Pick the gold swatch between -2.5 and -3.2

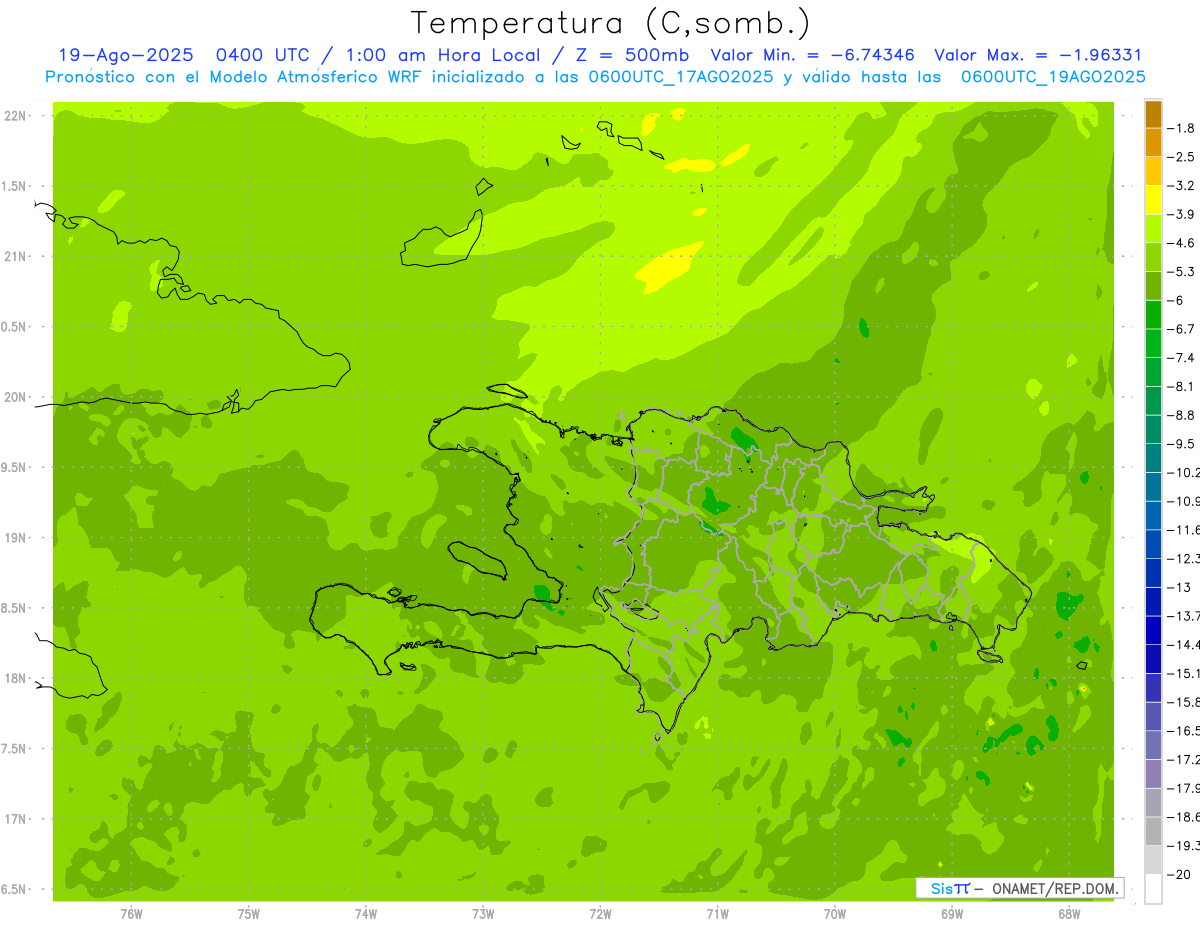pyautogui.click(x=1153, y=171)
